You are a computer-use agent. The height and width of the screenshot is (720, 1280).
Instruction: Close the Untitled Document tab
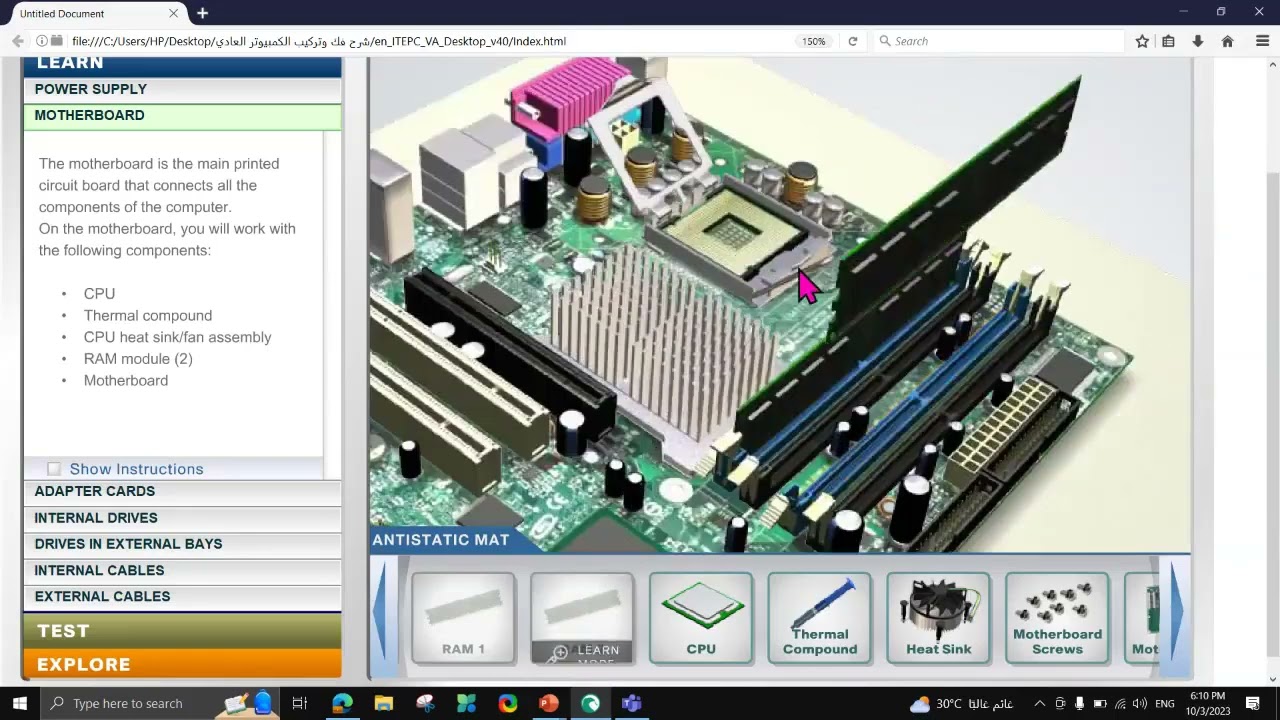coord(174,13)
